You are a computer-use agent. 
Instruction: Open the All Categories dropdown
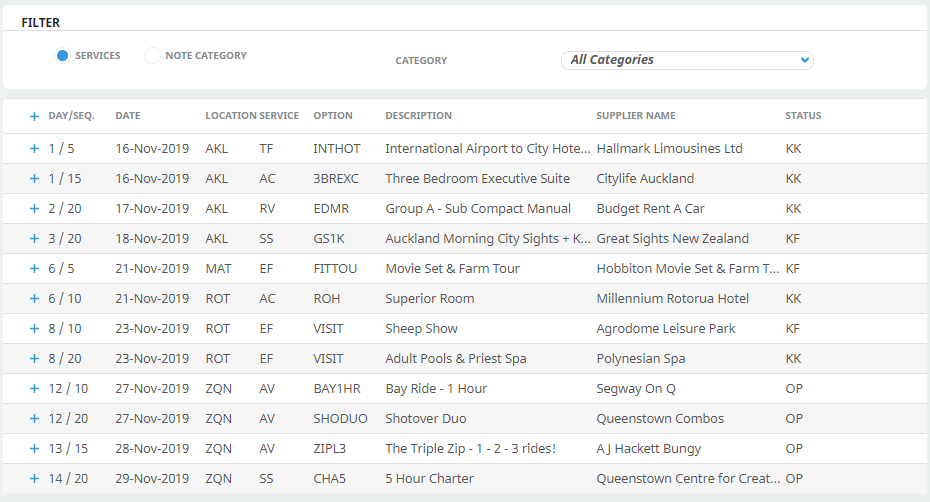[687, 60]
